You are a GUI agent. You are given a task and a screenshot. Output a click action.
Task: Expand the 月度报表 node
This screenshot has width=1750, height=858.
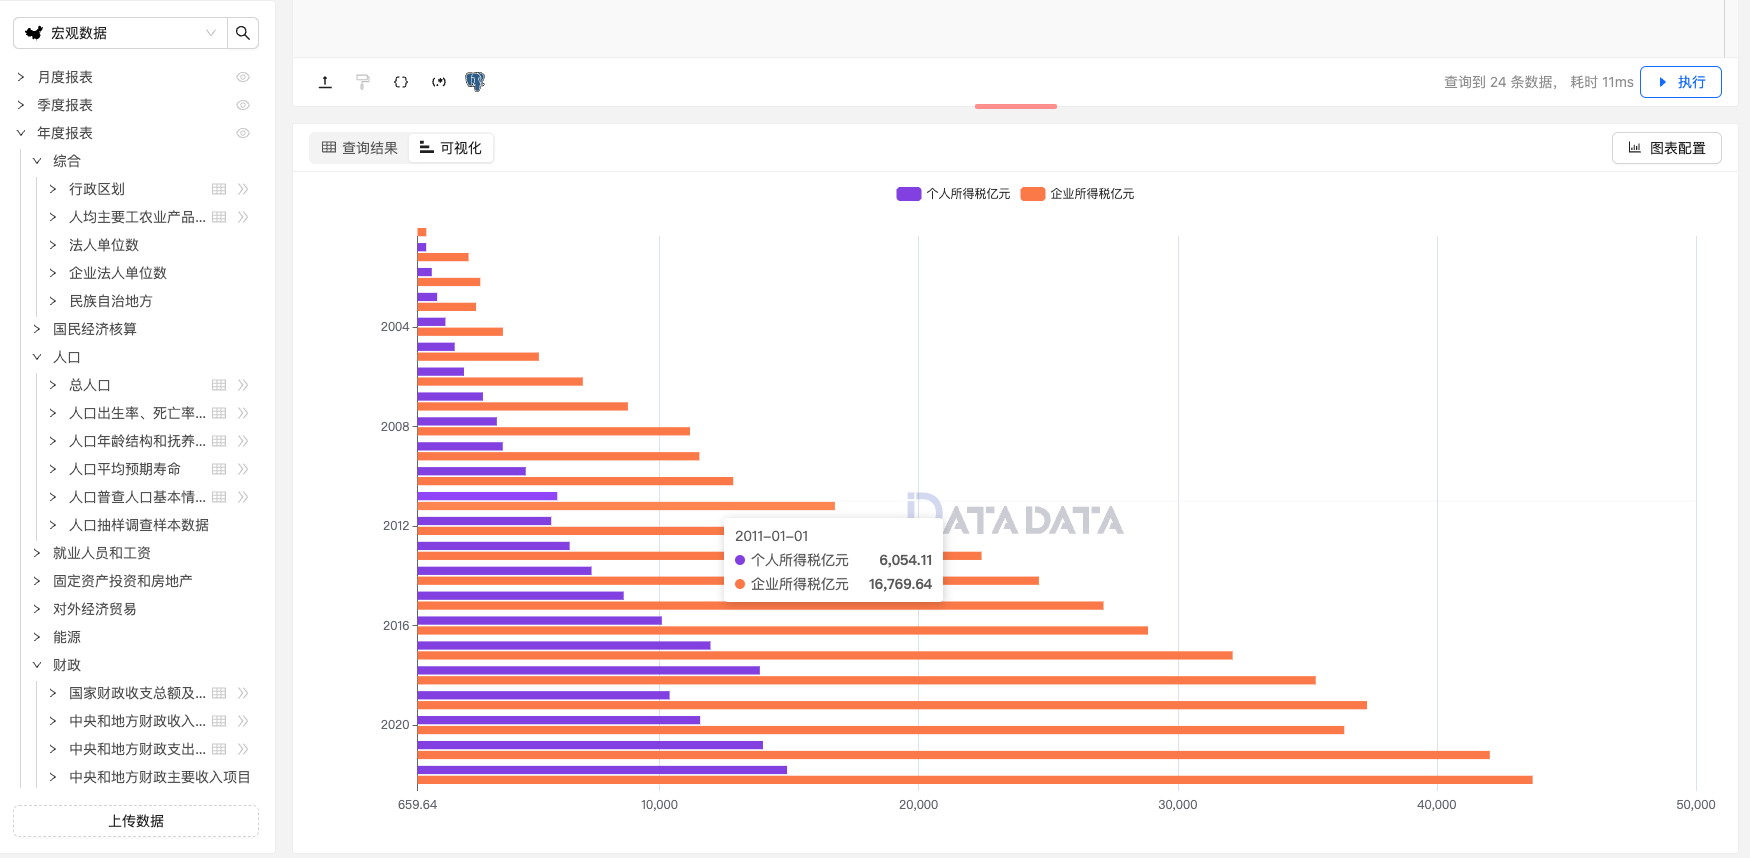coord(21,77)
